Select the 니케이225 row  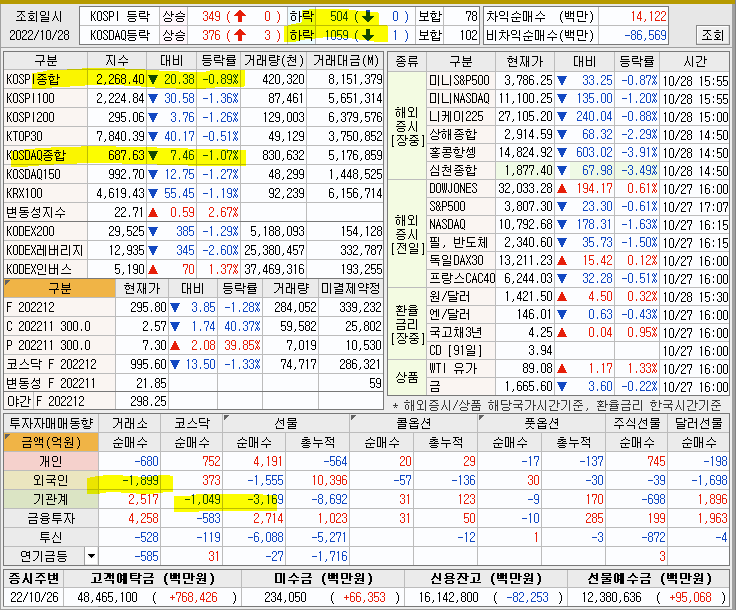tap(578, 116)
